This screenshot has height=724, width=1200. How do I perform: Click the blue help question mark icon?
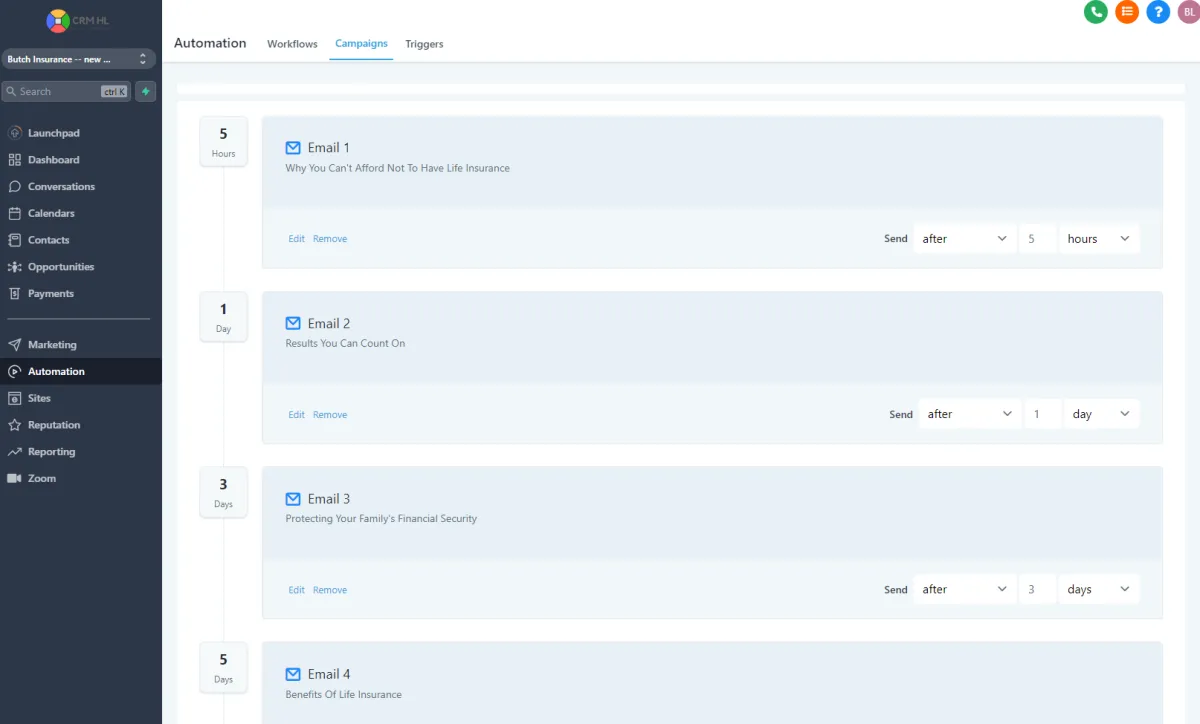coord(1158,12)
